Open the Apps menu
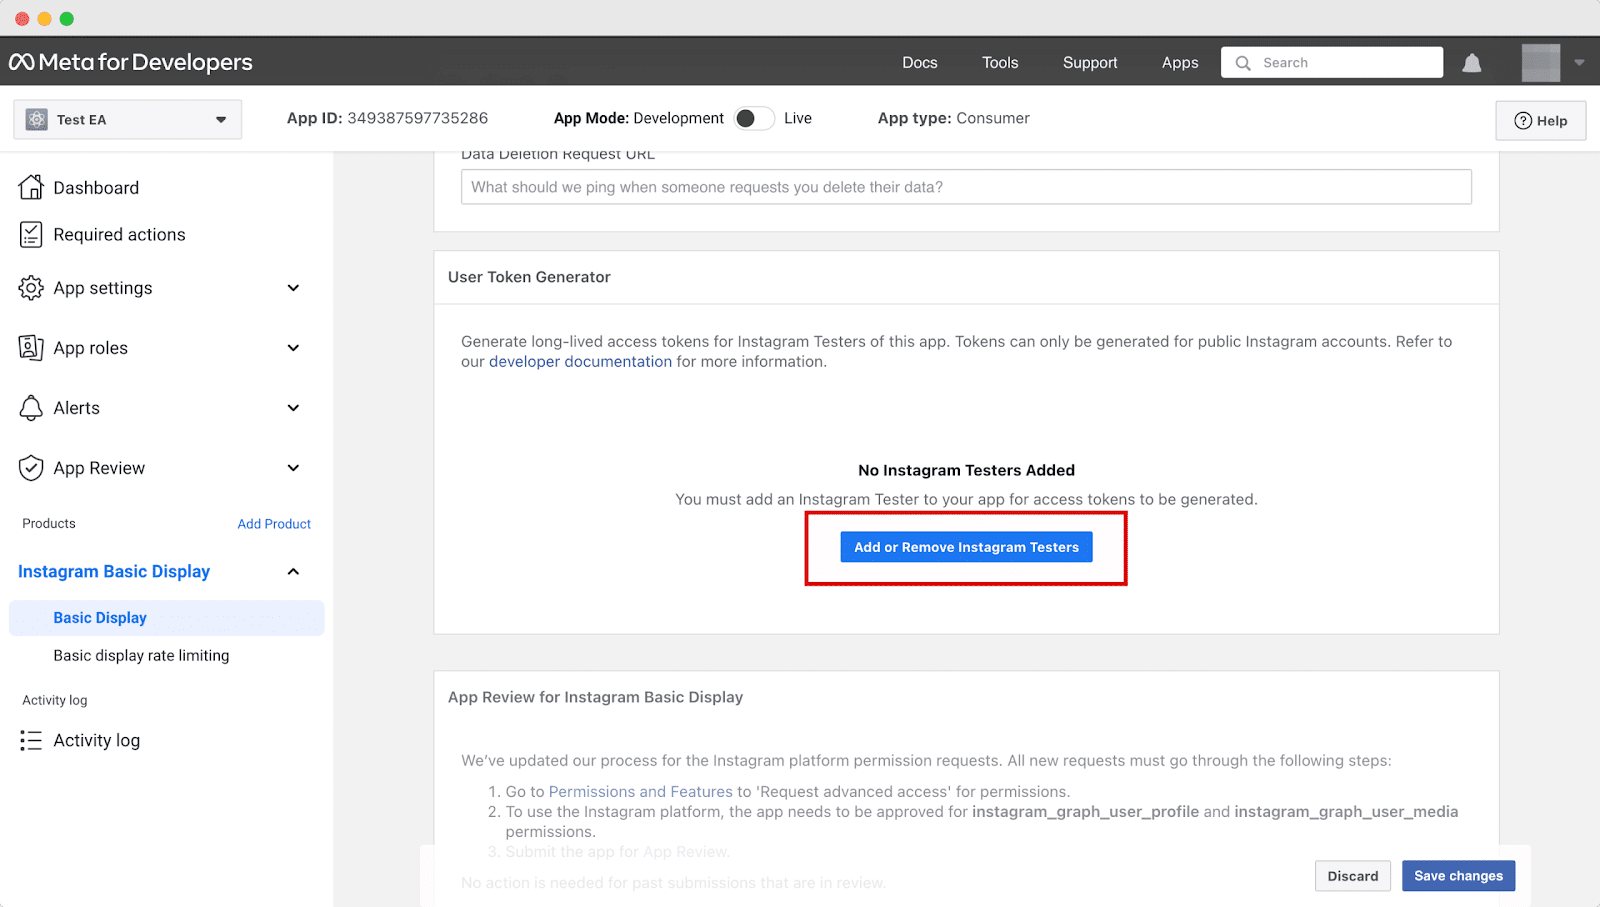1600x907 pixels. [x=1180, y=62]
